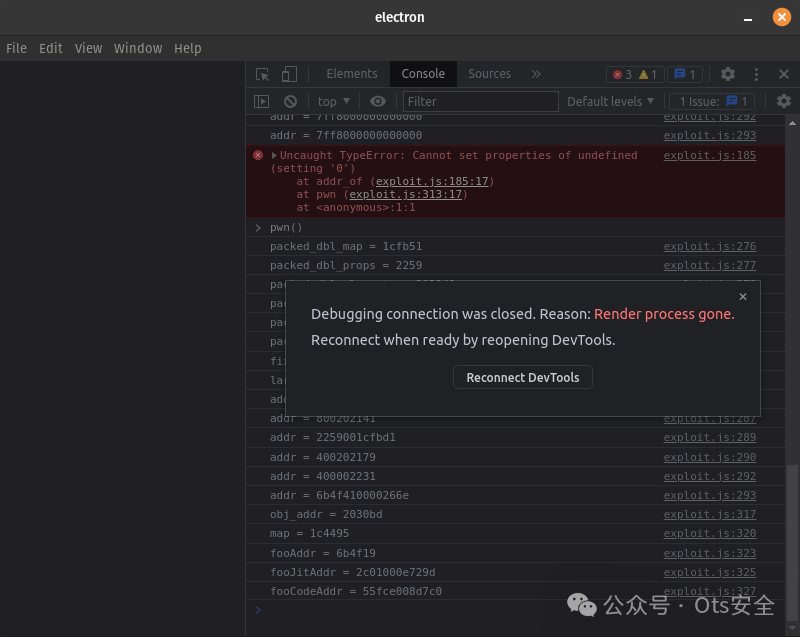Open exploit.js:313:17 link in stack trace
Image resolution: width=800 pixels, height=637 pixels.
(x=406, y=194)
